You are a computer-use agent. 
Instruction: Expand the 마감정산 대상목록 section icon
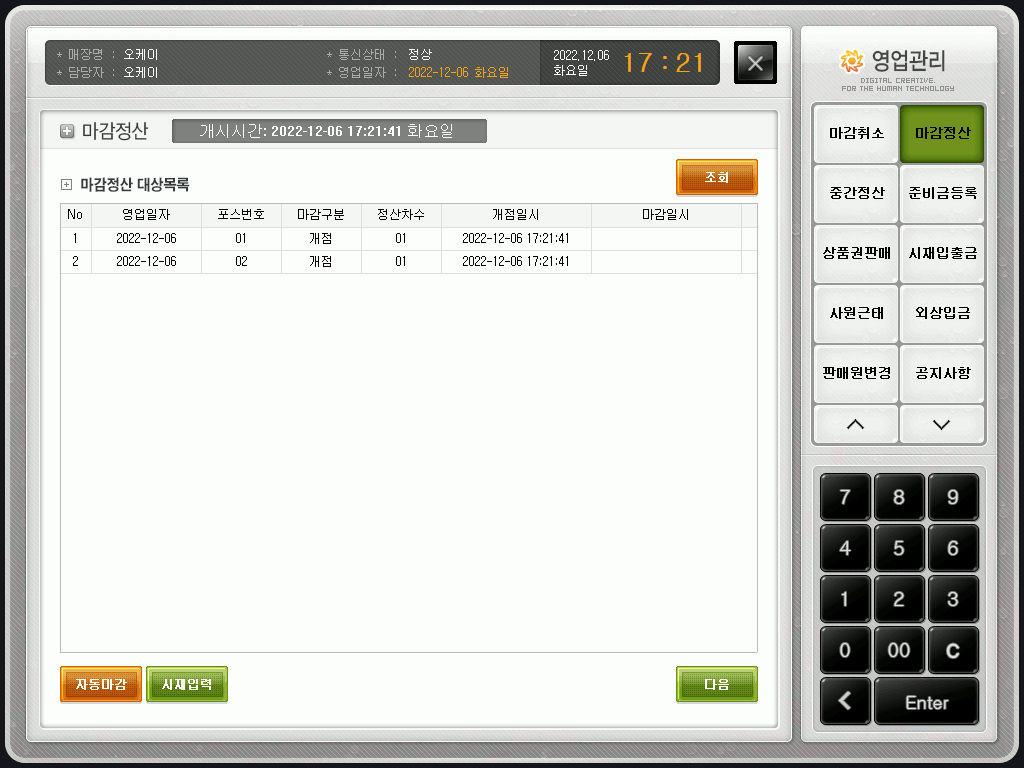tap(67, 184)
